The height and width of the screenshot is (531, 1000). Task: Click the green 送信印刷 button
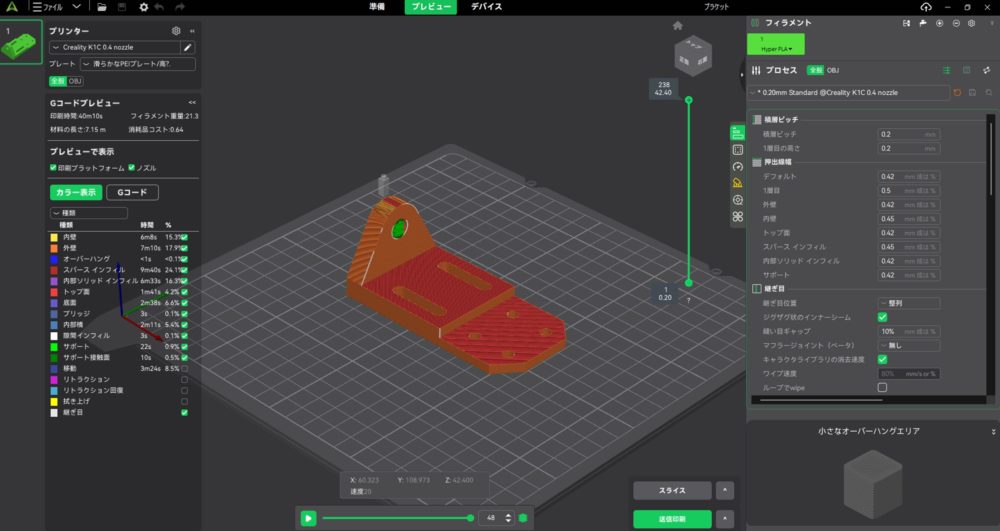672,519
